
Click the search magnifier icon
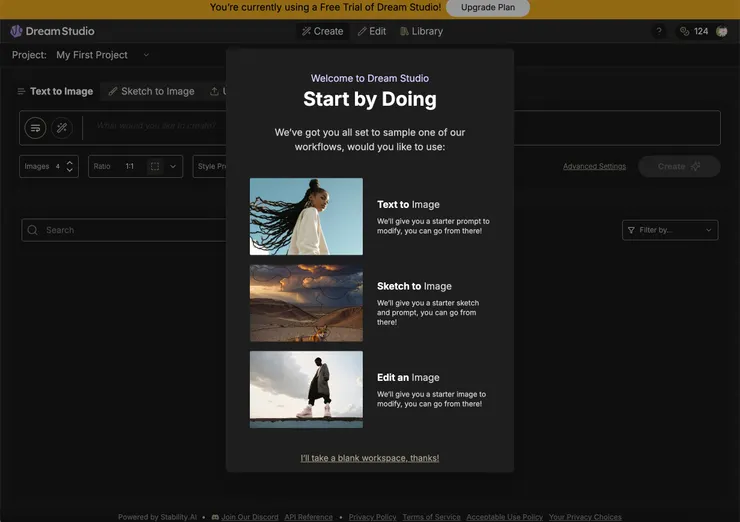[x=34, y=230]
